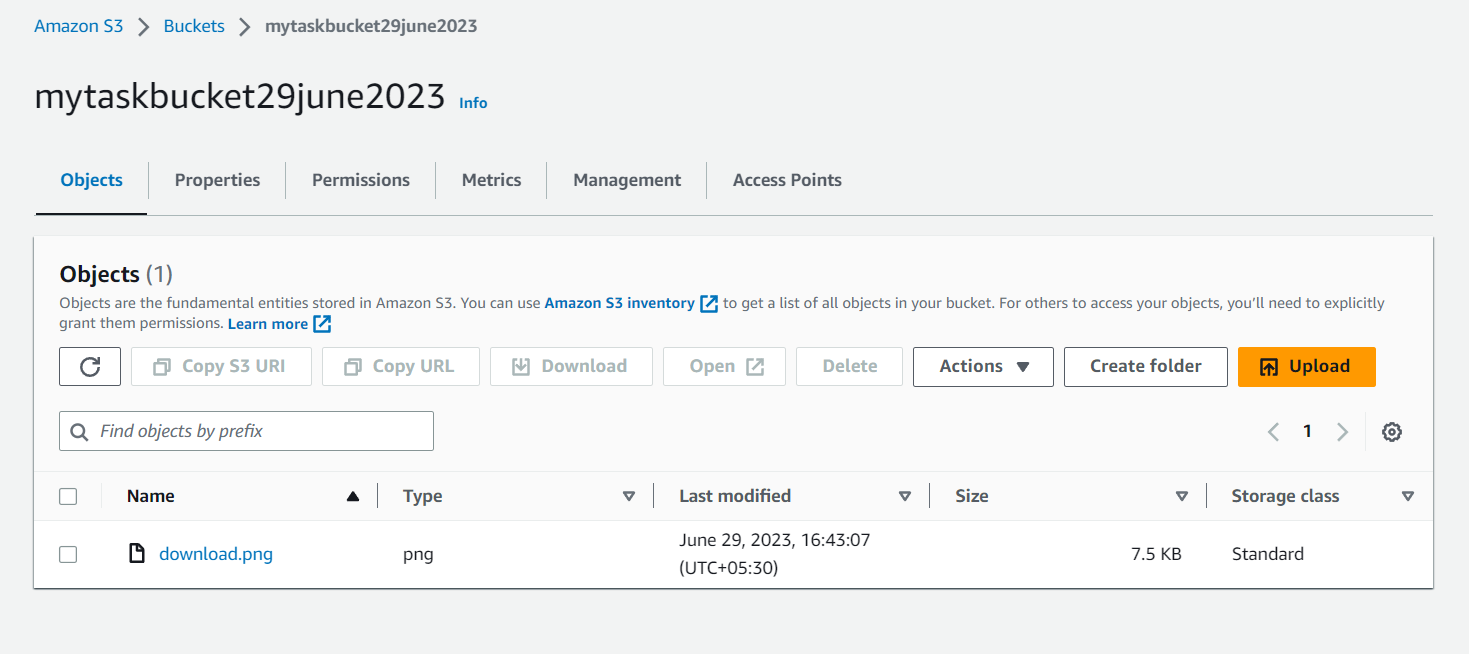Image resolution: width=1469 pixels, height=654 pixels.
Task: Click the Copy URL icon button
Action: [354, 366]
